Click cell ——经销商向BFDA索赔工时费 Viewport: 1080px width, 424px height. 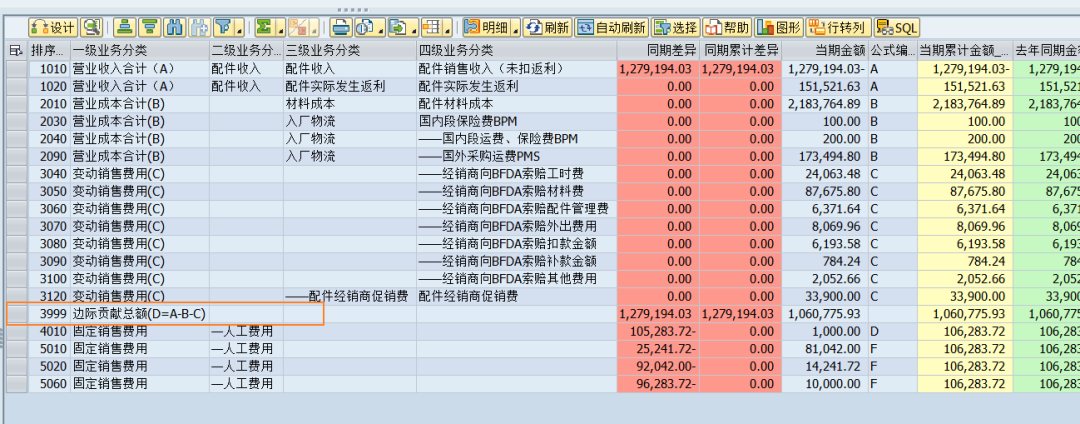[517, 173]
